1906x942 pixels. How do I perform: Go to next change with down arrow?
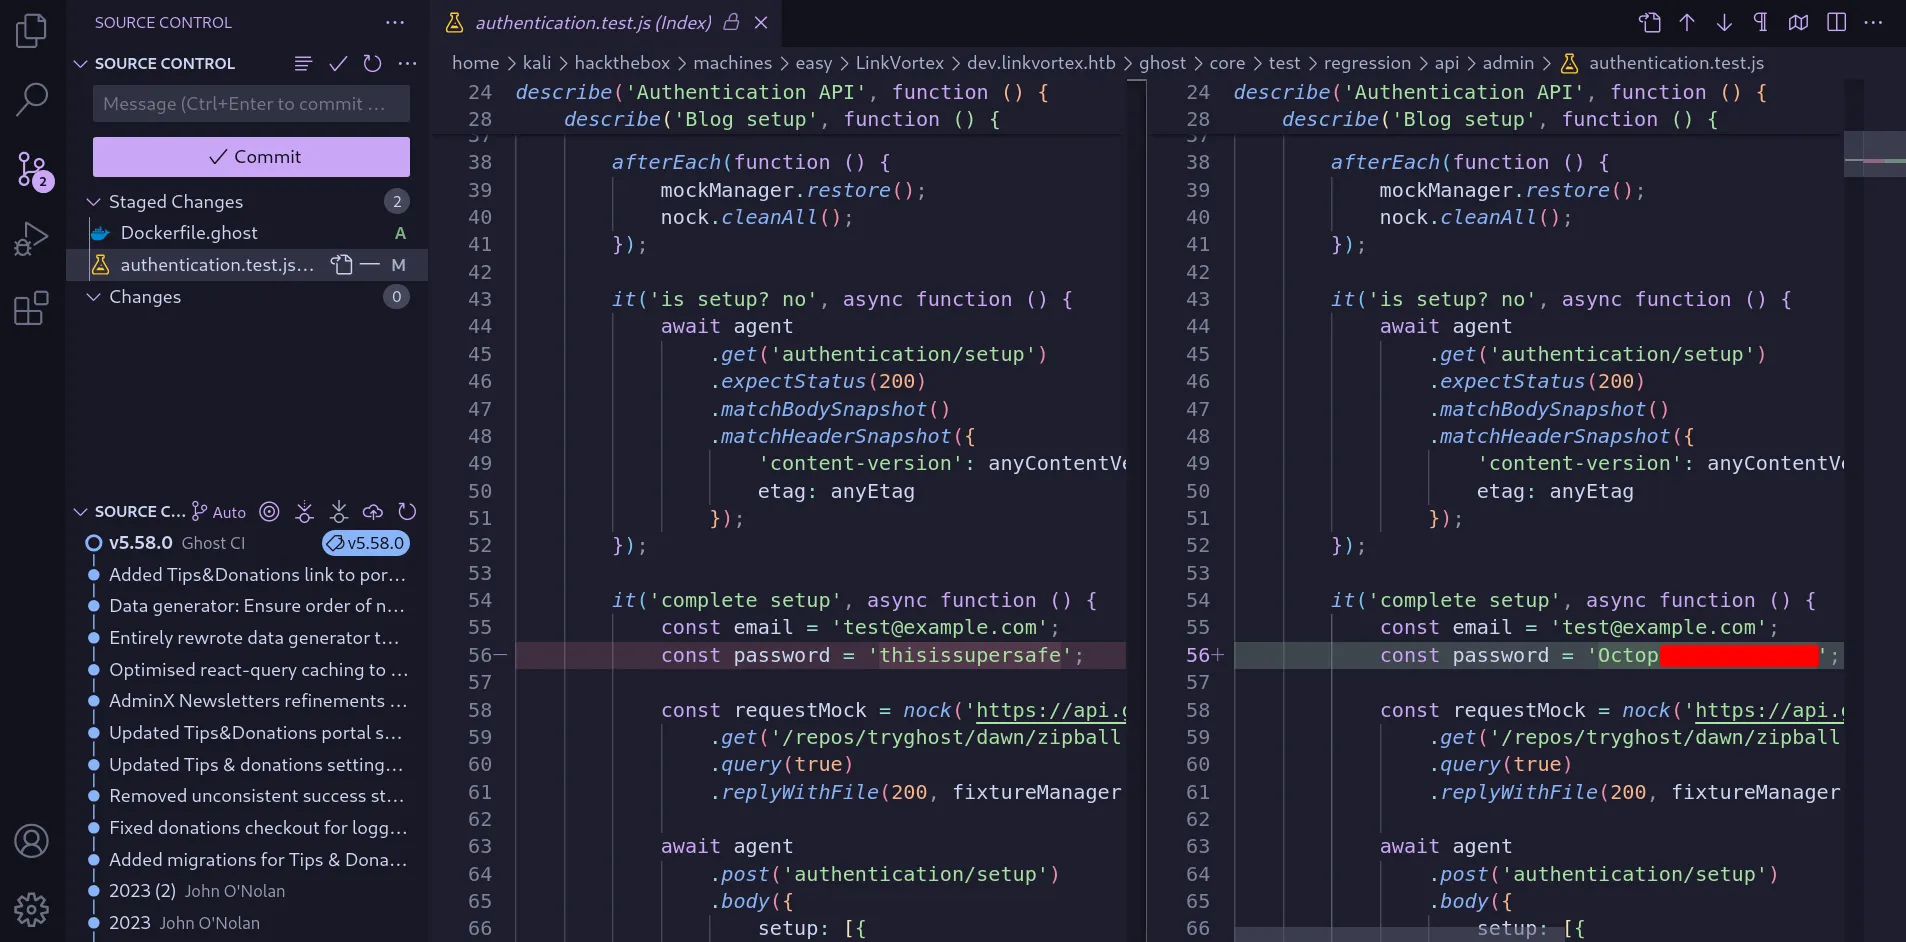click(1724, 22)
